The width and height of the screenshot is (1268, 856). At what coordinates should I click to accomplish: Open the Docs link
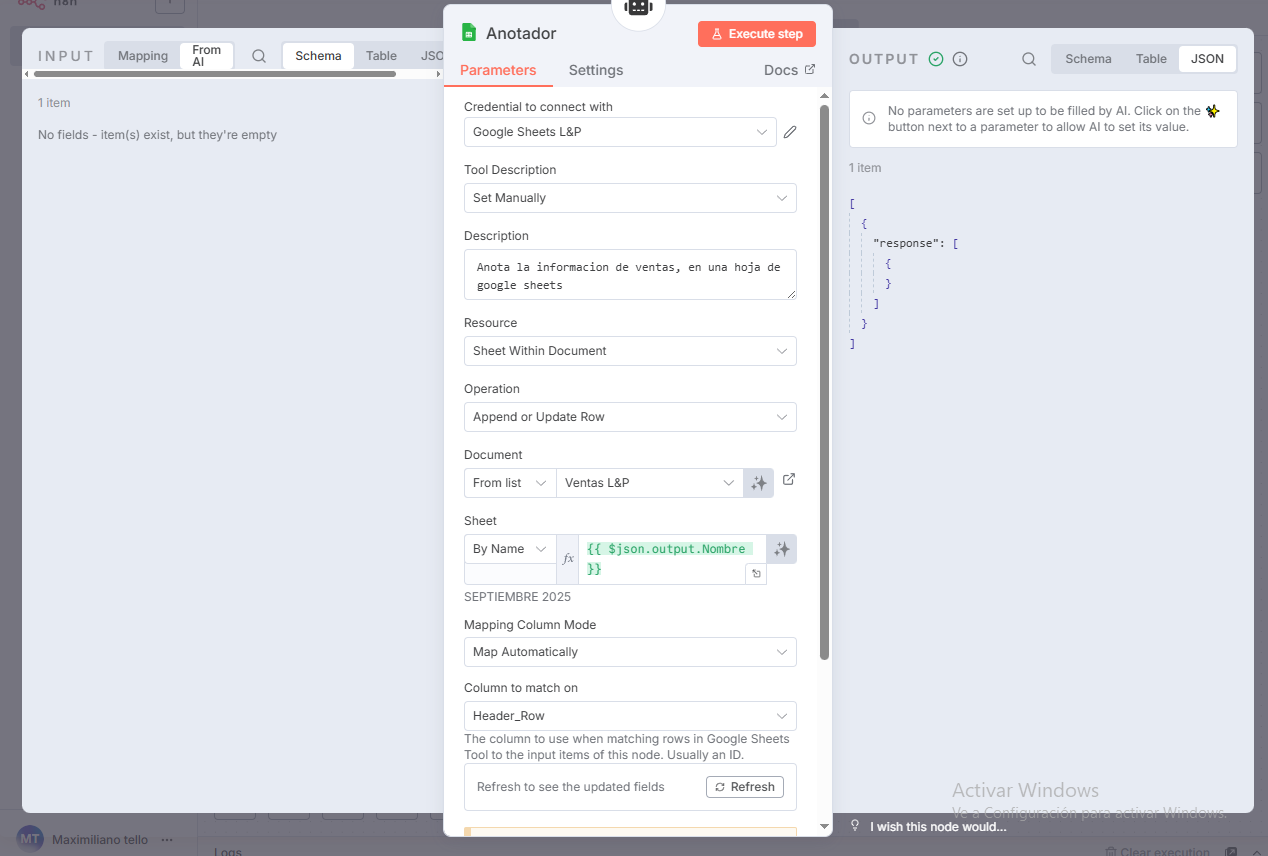[789, 70]
